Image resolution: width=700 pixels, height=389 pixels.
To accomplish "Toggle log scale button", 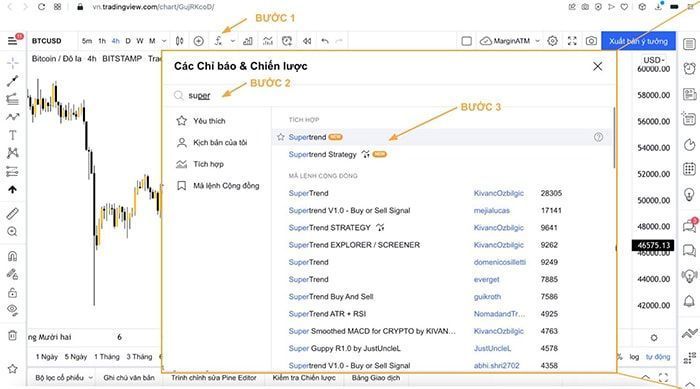I will [634, 357].
